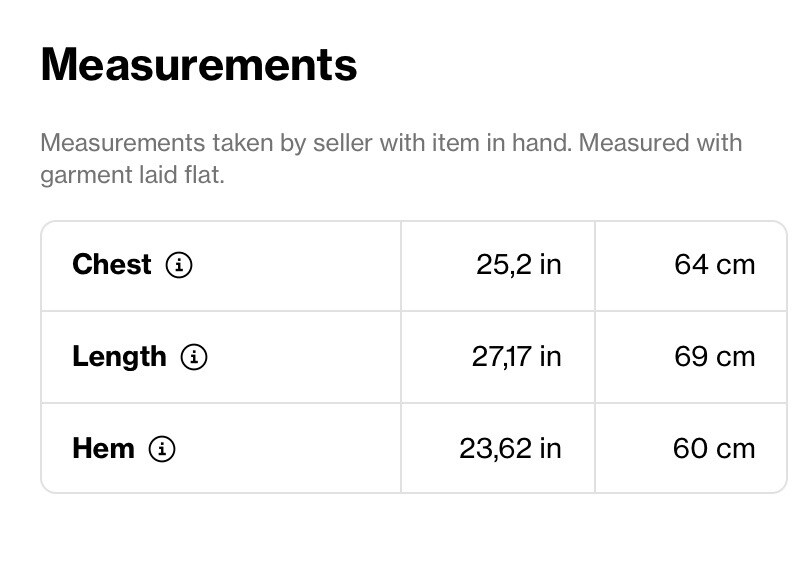Viewport: 800px width, 568px height.
Task: Click the Length row label
Action: click(119, 357)
